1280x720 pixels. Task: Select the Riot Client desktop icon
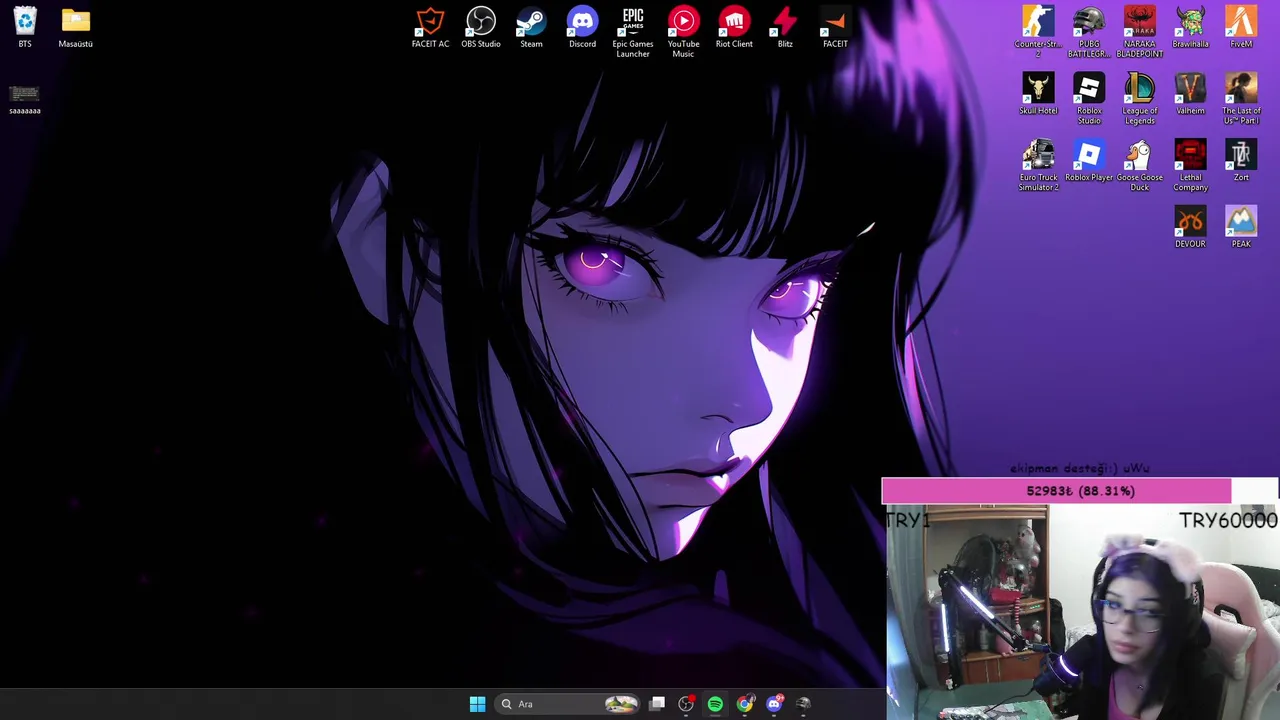pyautogui.click(x=734, y=28)
